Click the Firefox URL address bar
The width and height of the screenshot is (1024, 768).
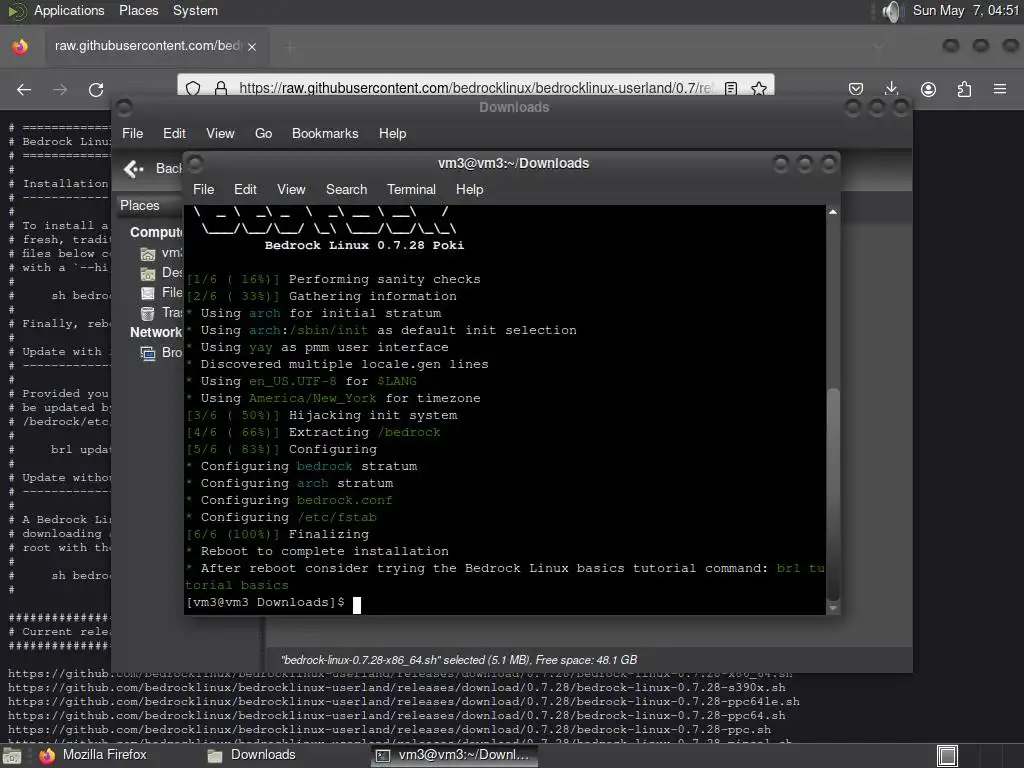pyautogui.click(x=475, y=88)
